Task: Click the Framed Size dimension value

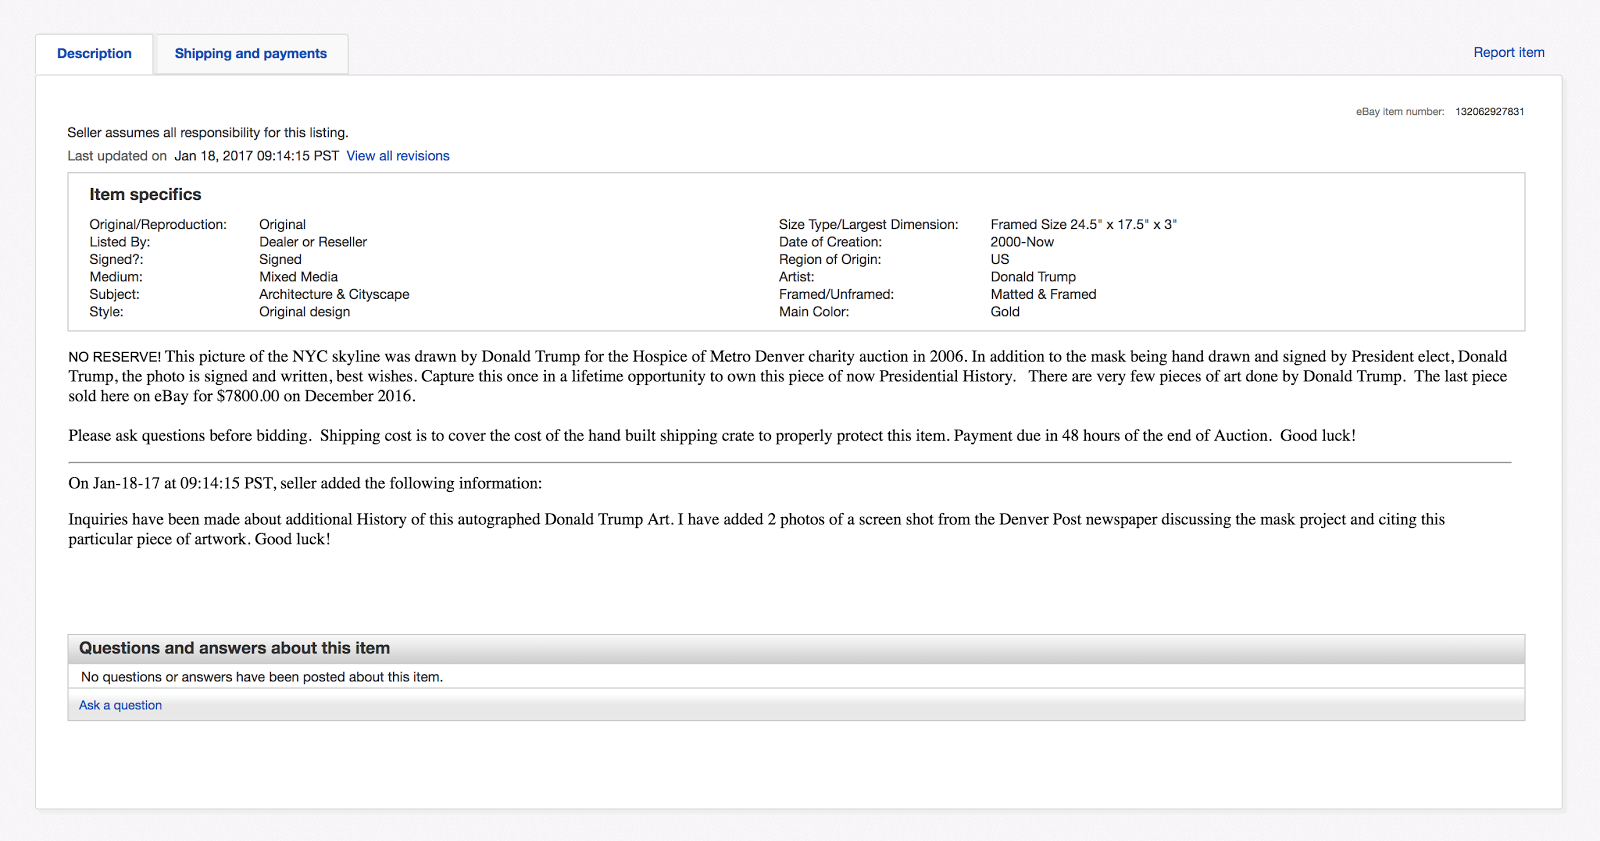Action: [1083, 225]
